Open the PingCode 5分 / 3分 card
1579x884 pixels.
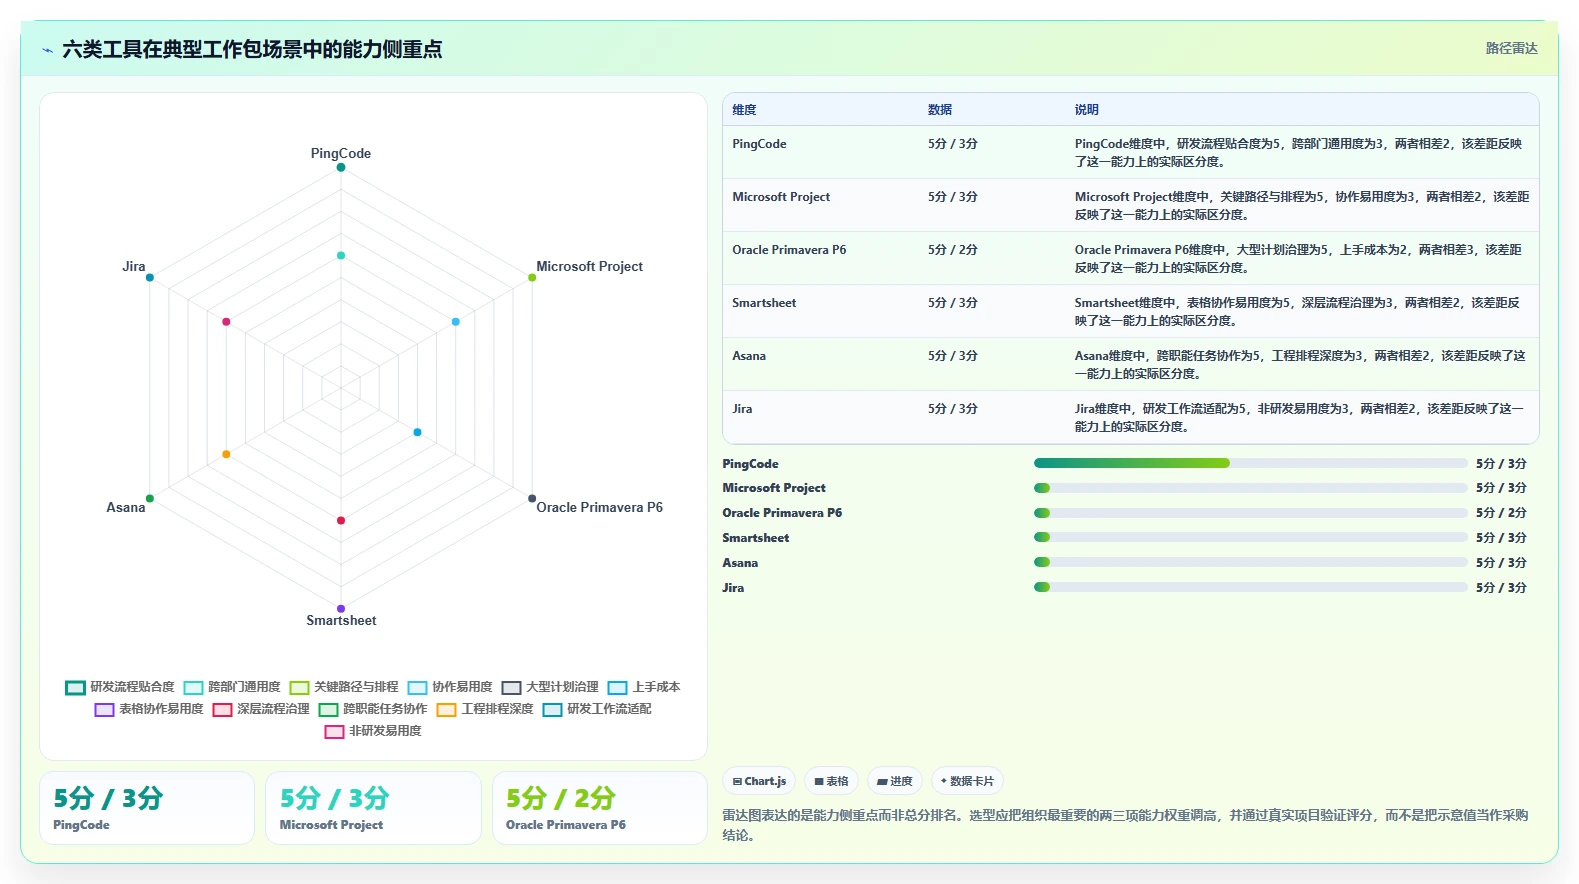click(147, 808)
